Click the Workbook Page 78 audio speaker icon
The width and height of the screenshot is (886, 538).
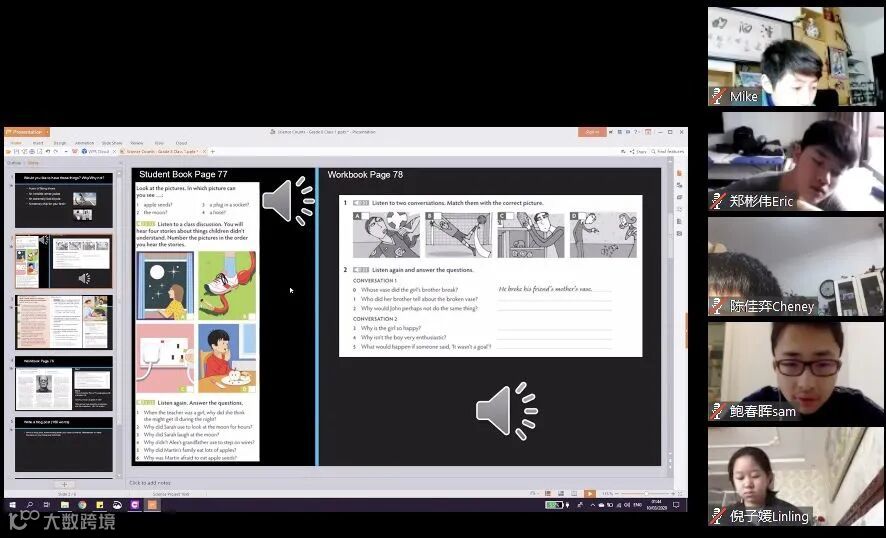click(506, 411)
